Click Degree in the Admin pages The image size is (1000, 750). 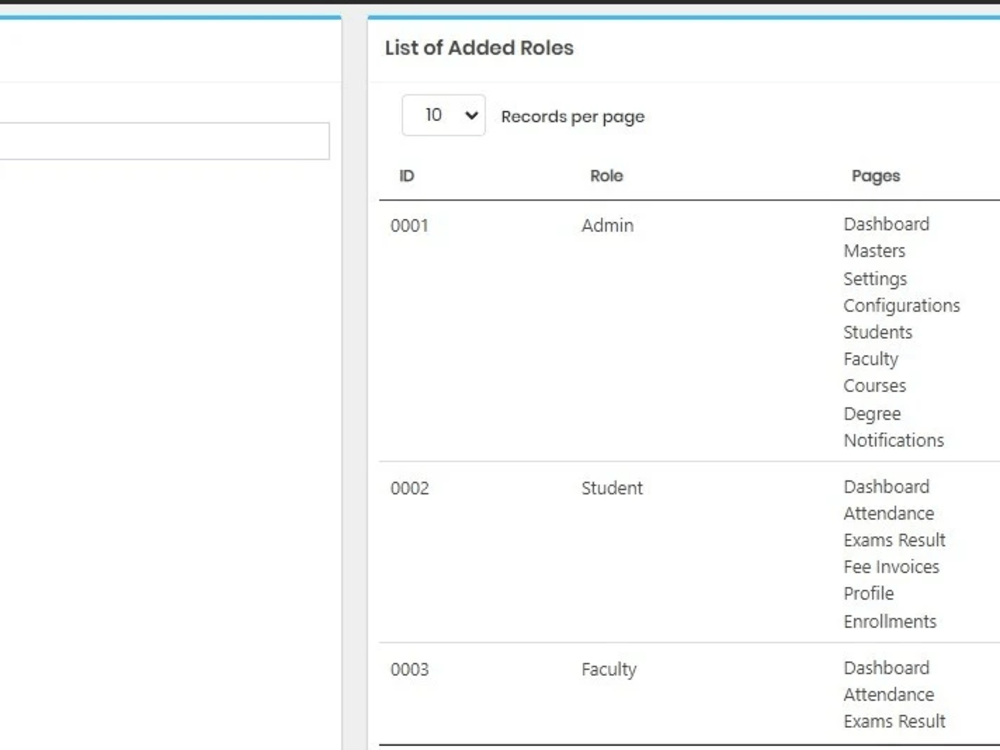pyautogui.click(x=872, y=415)
